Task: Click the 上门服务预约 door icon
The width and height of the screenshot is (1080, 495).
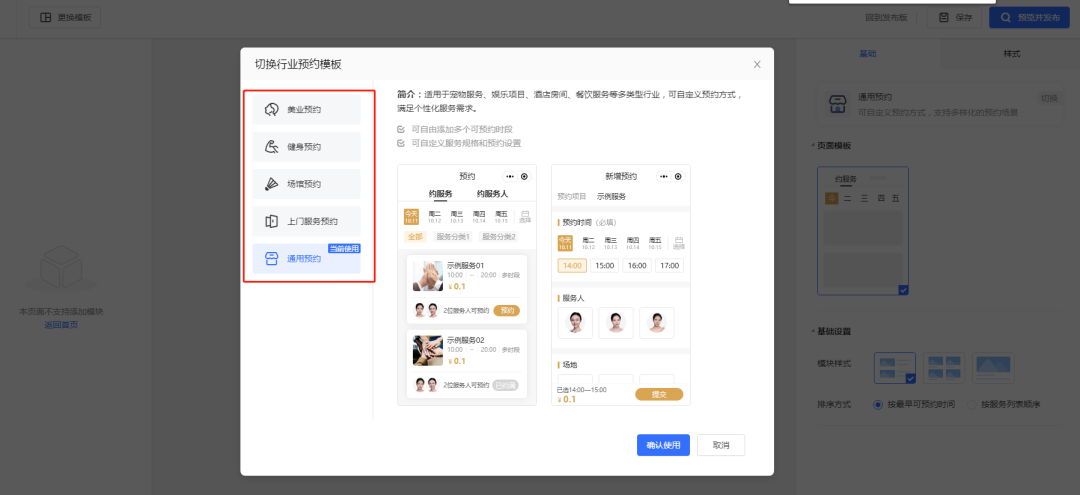Action: 272,221
